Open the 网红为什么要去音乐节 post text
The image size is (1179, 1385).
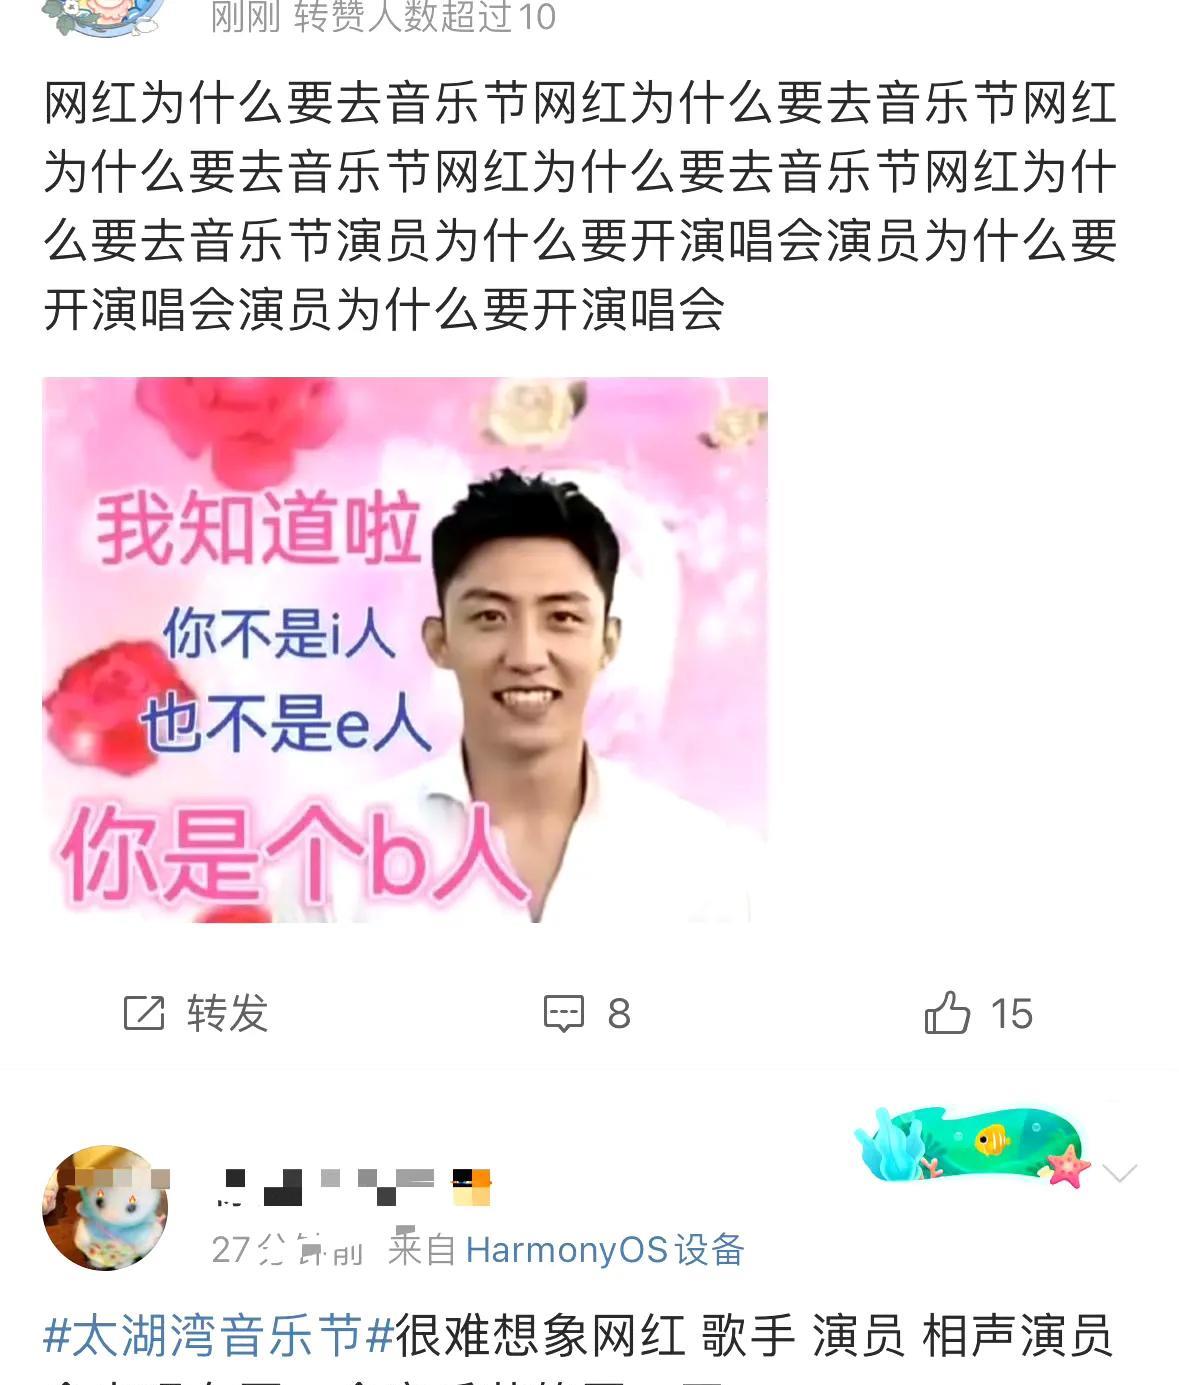(580, 207)
